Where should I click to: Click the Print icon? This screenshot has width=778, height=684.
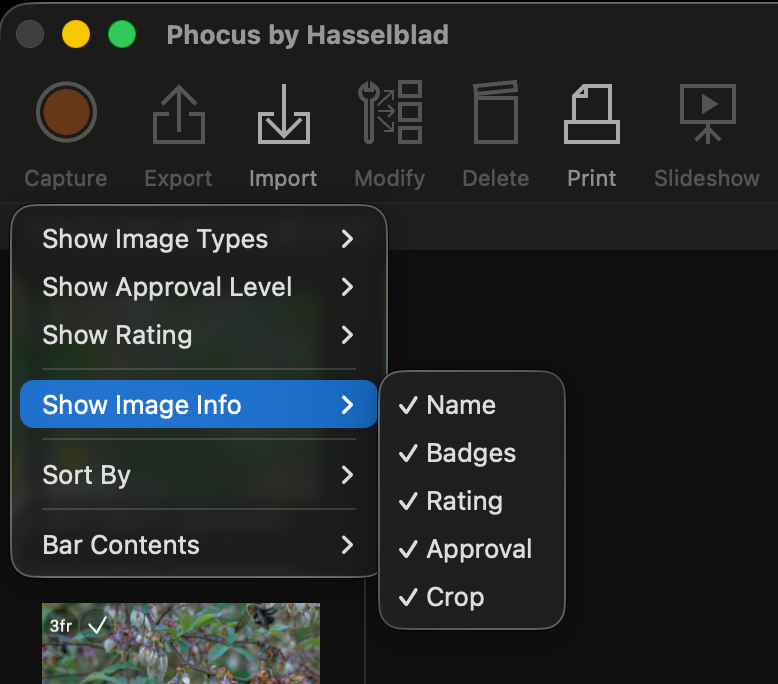(x=591, y=114)
